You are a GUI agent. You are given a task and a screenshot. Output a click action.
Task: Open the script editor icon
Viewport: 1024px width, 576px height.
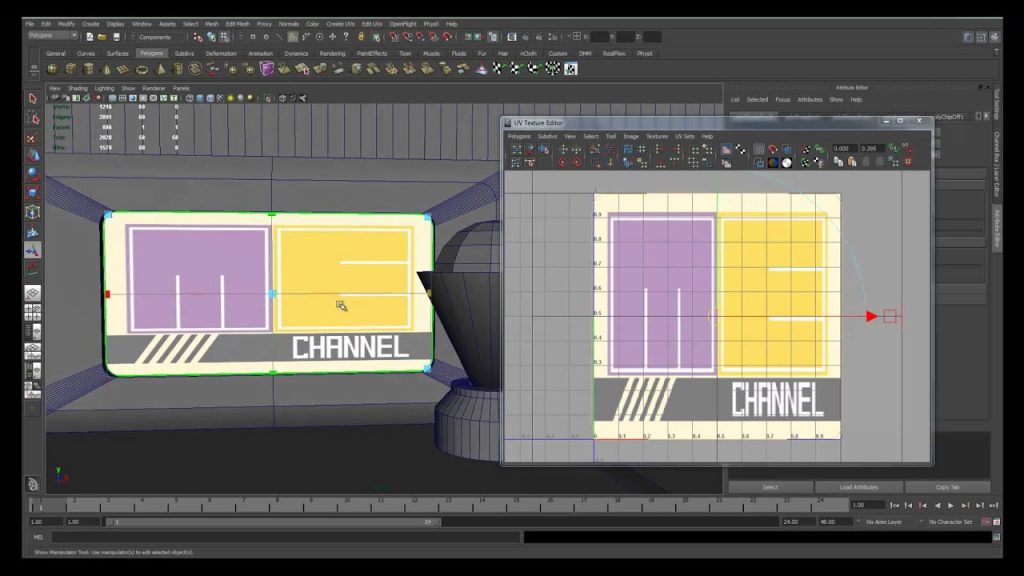click(996, 537)
